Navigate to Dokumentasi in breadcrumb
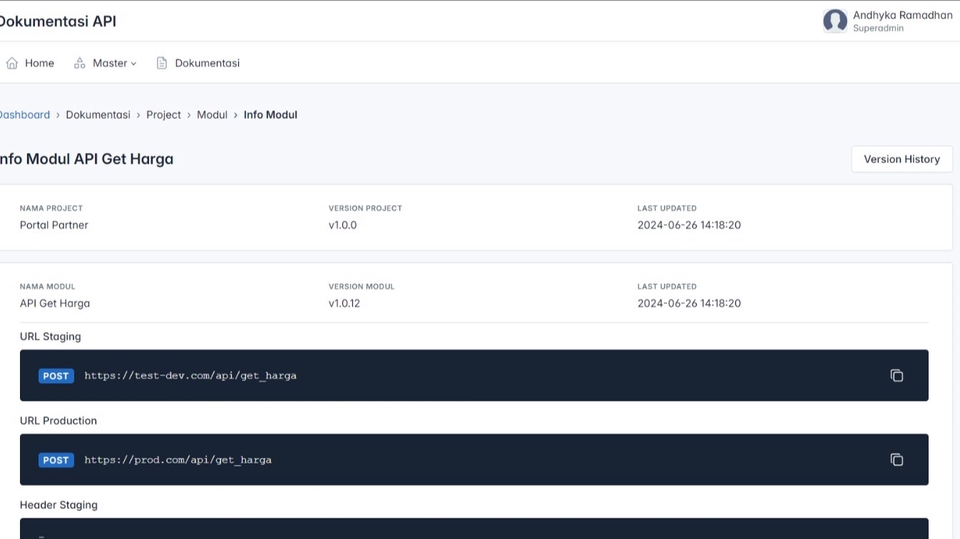 click(x=98, y=115)
